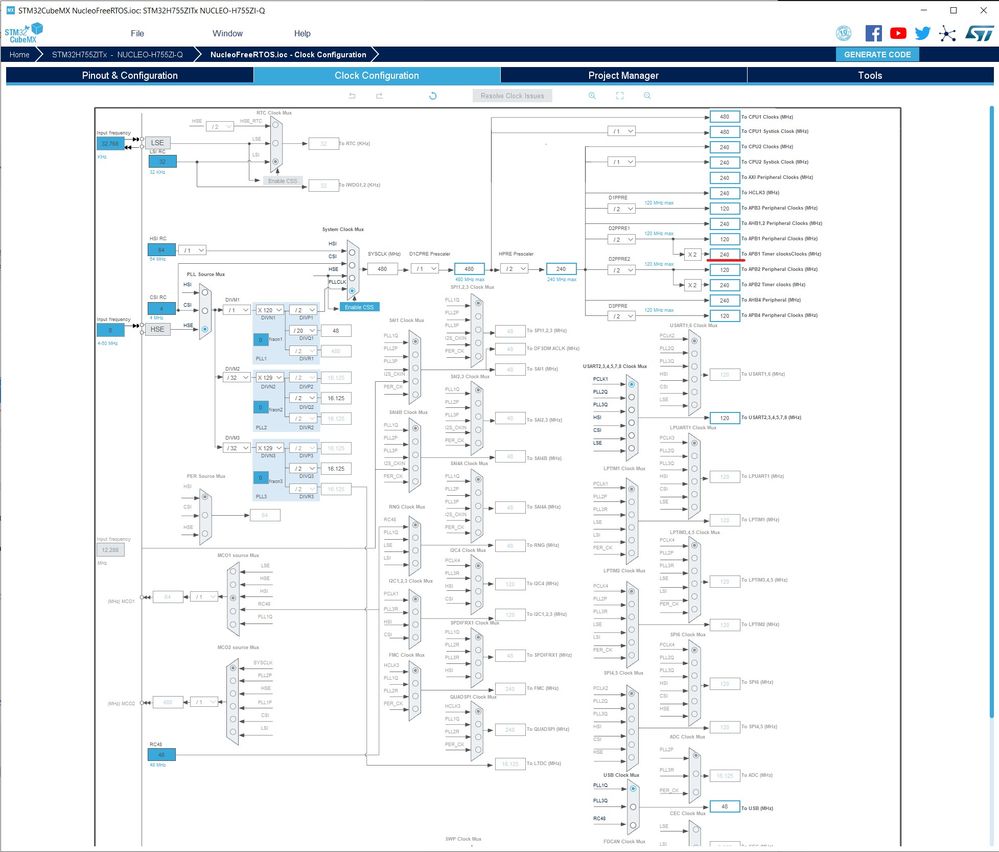Open the D2PPRE1 prescaler dropdown
The image size is (999, 852).
[621, 239]
